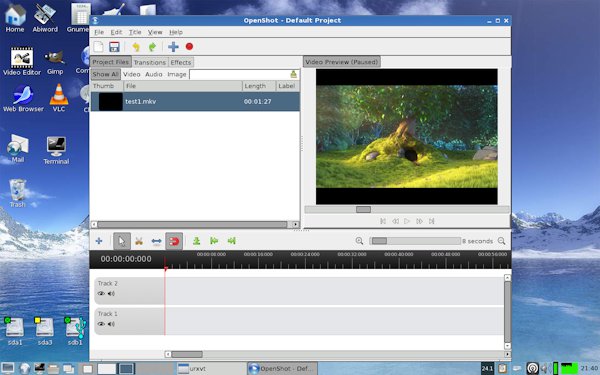Create a new project with toolbar icon
The height and width of the screenshot is (375, 600).
[x=98, y=47]
